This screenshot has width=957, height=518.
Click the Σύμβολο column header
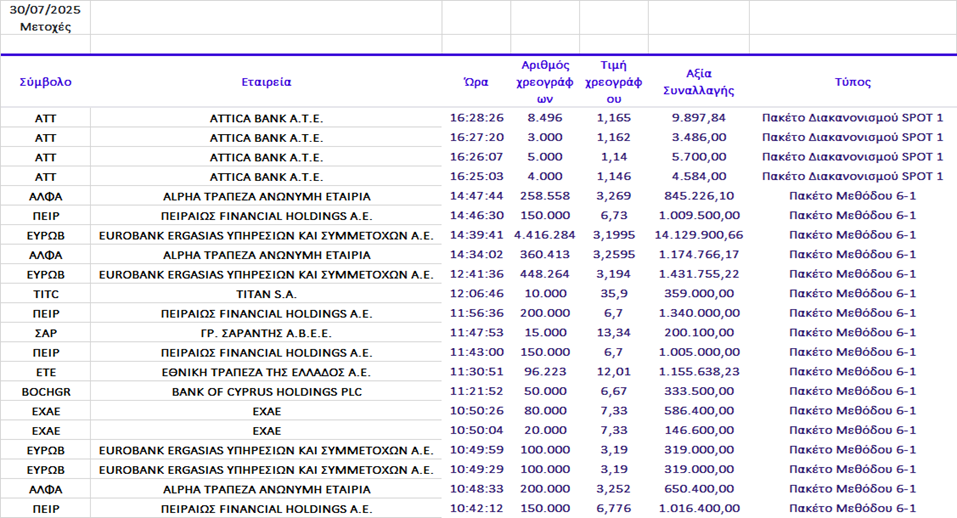[x=45, y=82]
